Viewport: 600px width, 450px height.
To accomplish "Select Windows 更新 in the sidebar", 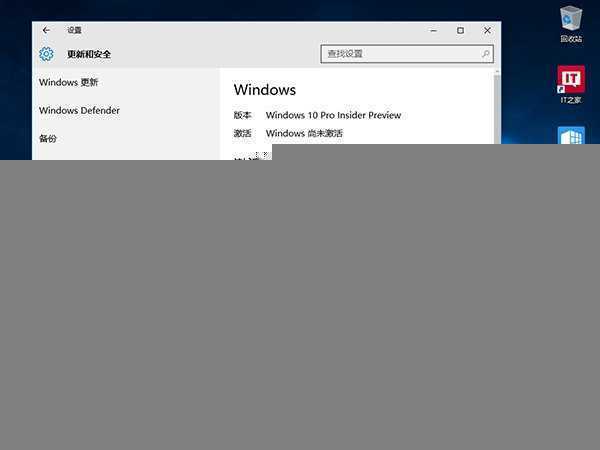I will [x=68, y=82].
